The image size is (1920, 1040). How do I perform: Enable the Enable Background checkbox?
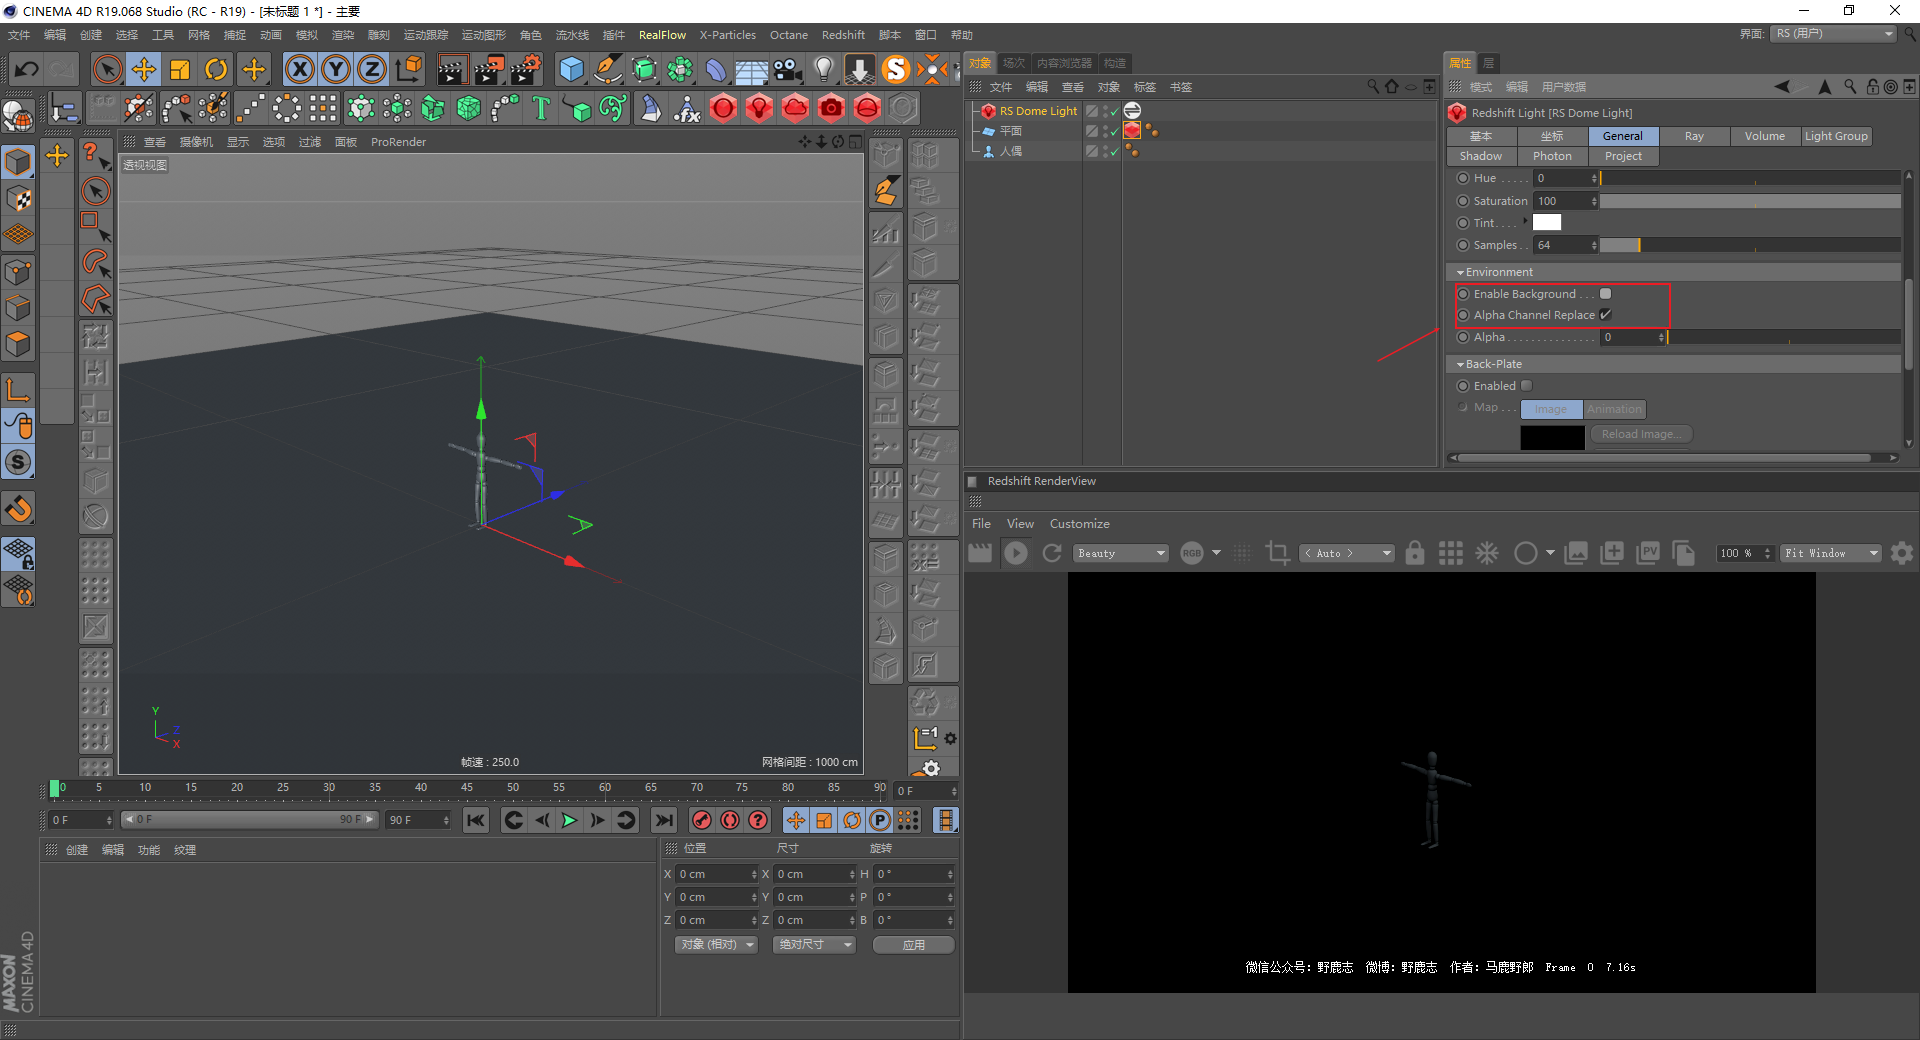(1605, 294)
